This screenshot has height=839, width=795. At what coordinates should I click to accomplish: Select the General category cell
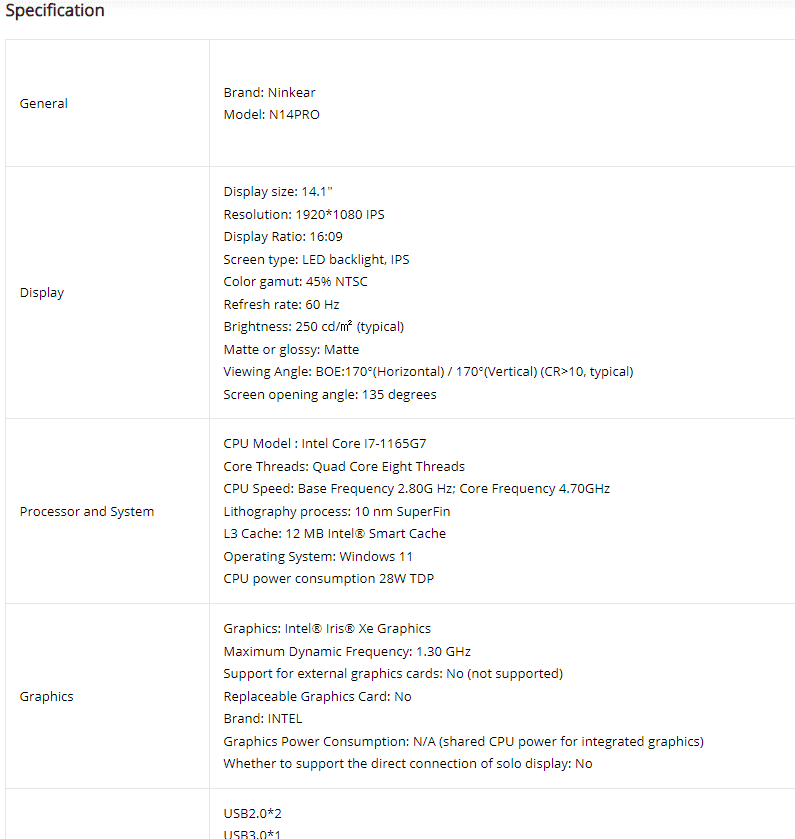click(108, 103)
